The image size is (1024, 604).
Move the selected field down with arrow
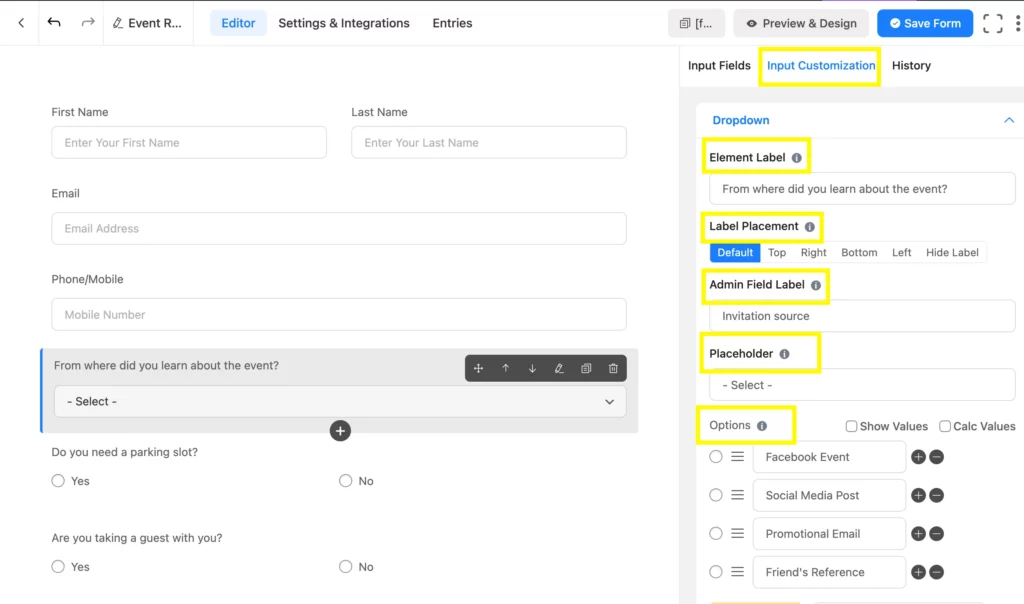[x=532, y=368]
